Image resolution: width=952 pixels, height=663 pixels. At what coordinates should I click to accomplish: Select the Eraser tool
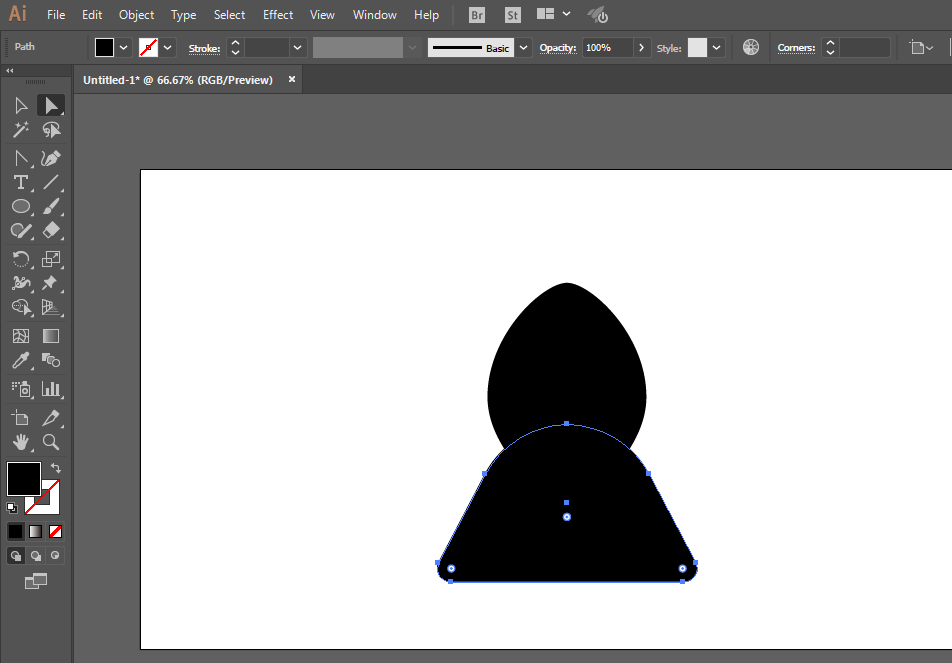tap(51, 231)
